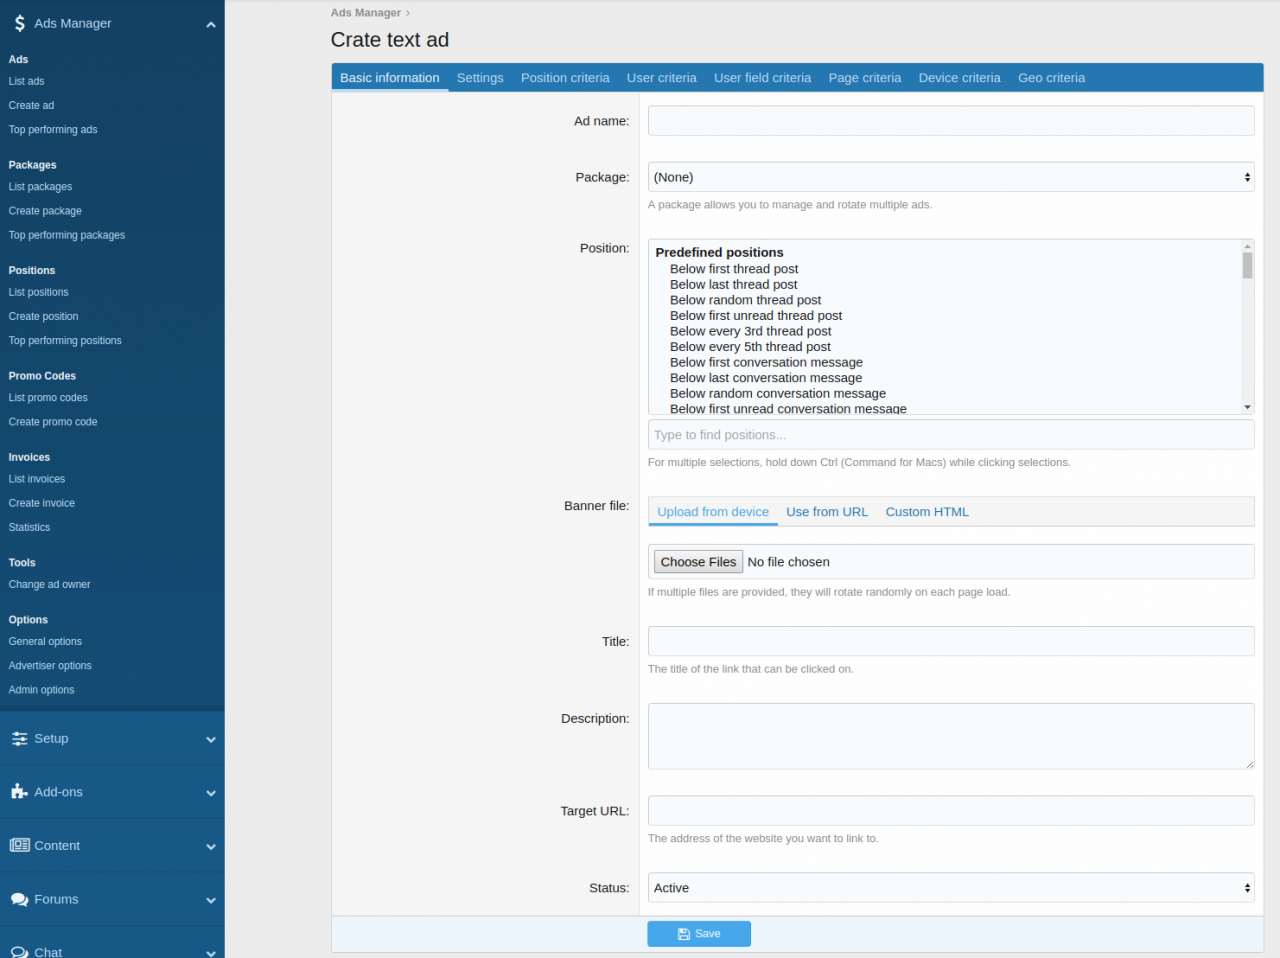
Task: Click the Ads Manager dollar icon
Action: [x=20, y=22]
